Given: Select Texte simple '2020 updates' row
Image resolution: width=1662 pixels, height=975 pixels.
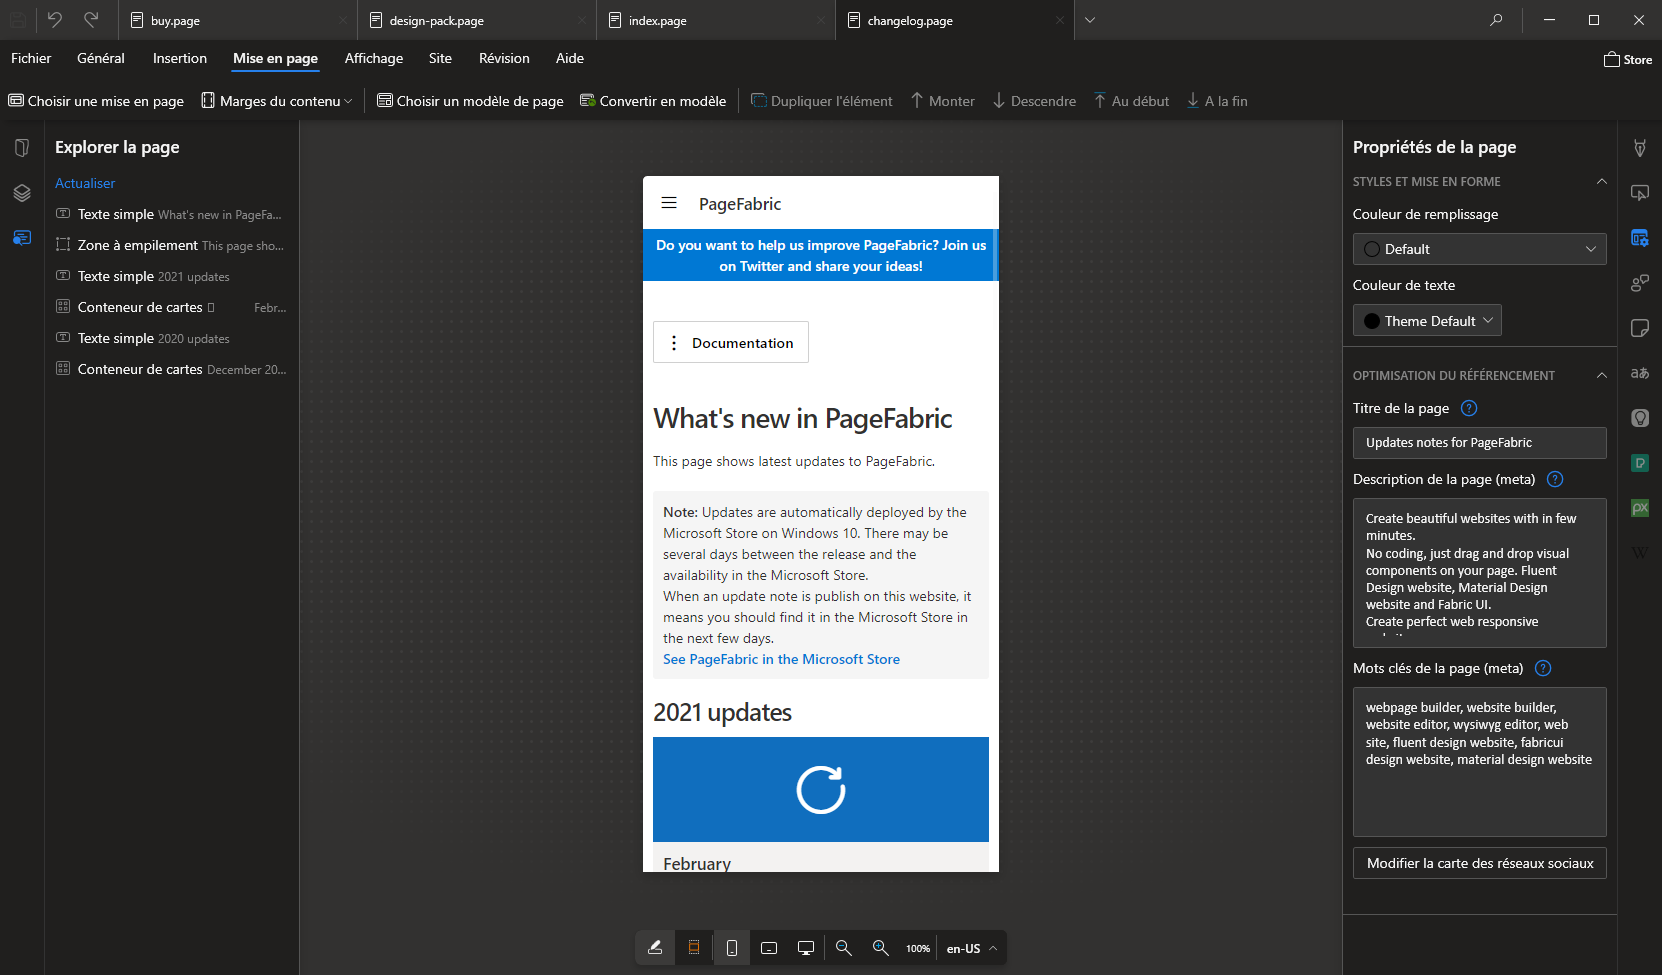Looking at the screenshot, I should (171, 338).
